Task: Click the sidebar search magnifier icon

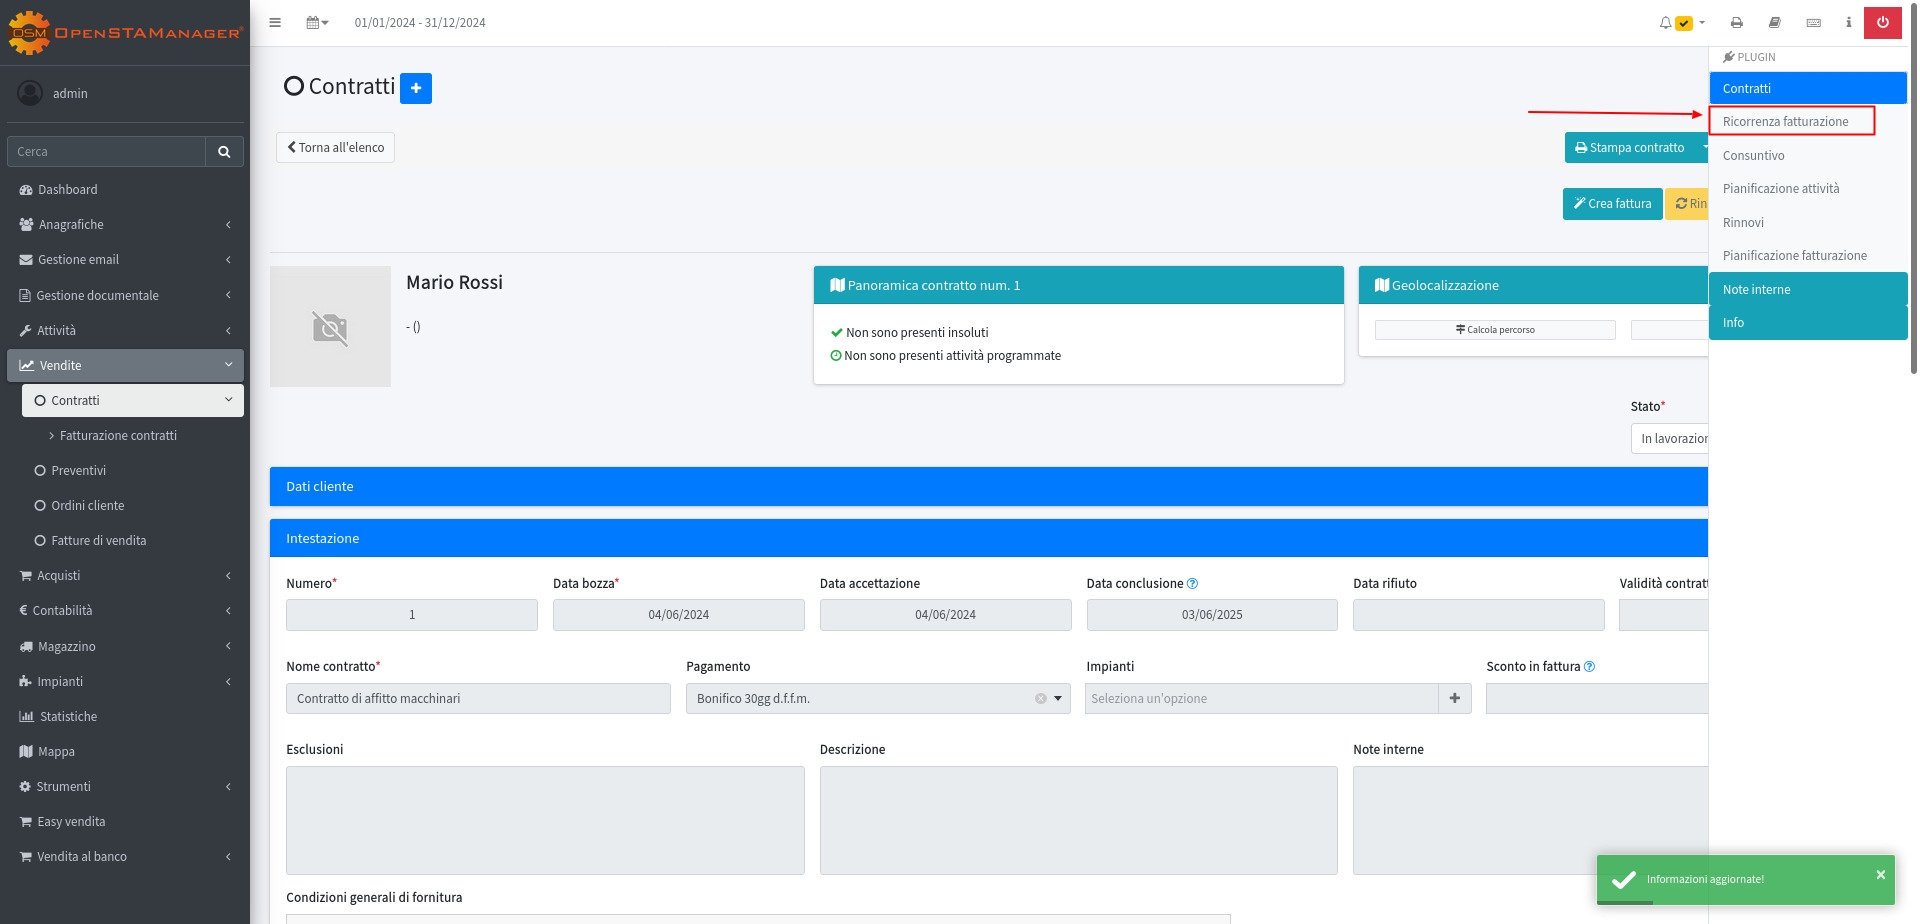Action: coord(224,152)
